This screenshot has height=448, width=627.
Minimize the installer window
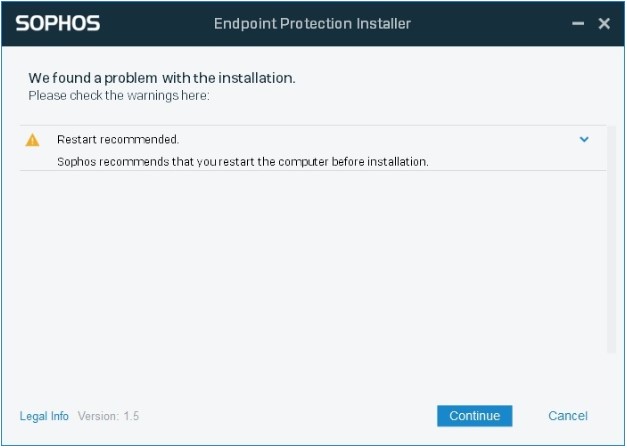(x=579, y=23)
